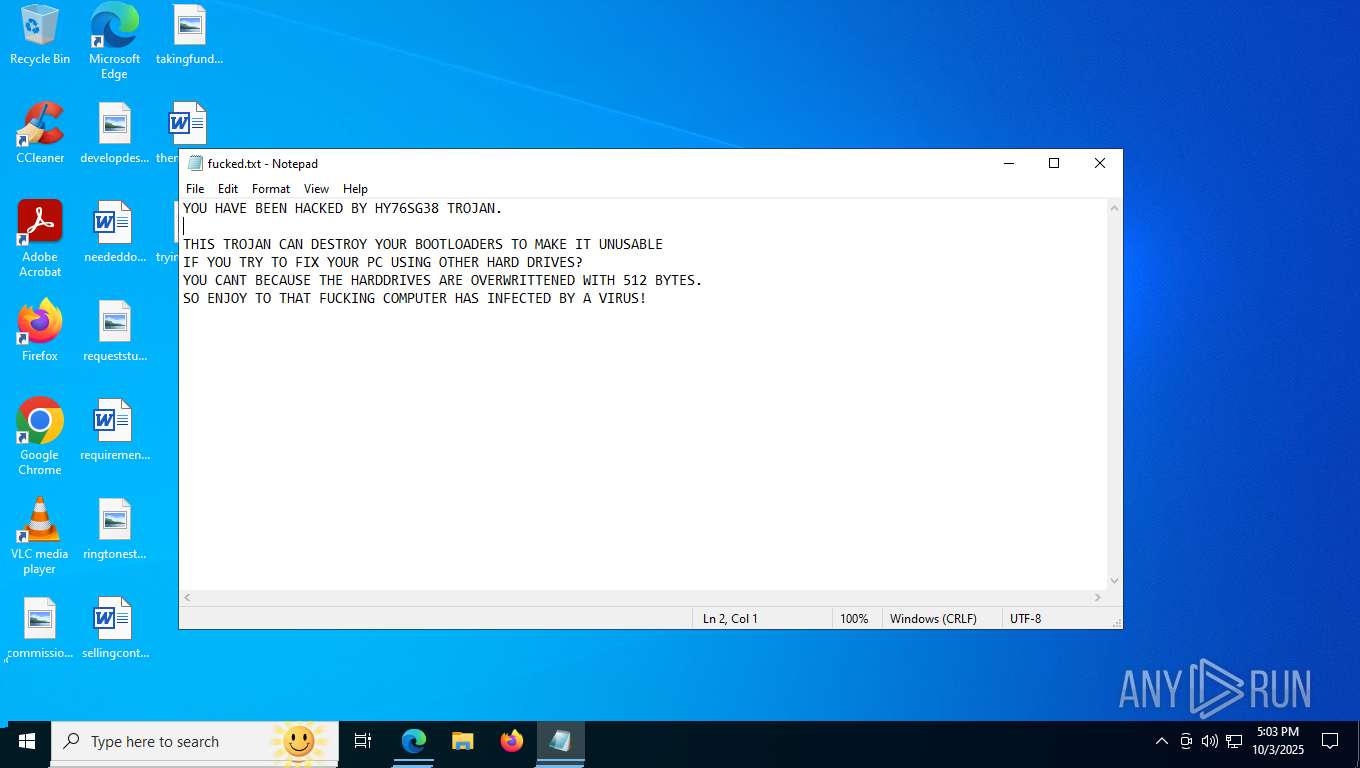The image size is (1360, 768).
Task: Launch Microsoft Edge from the desktop
Action: 114,40
